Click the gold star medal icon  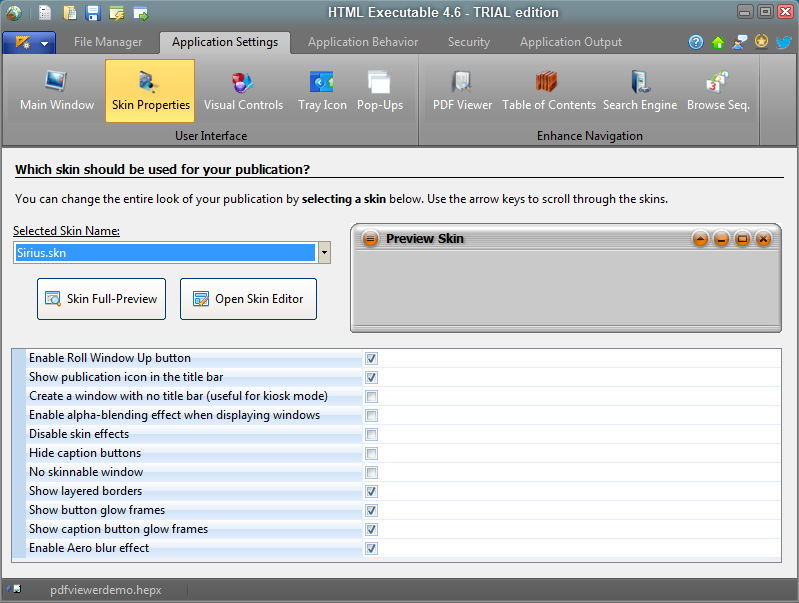pos(762,42)
